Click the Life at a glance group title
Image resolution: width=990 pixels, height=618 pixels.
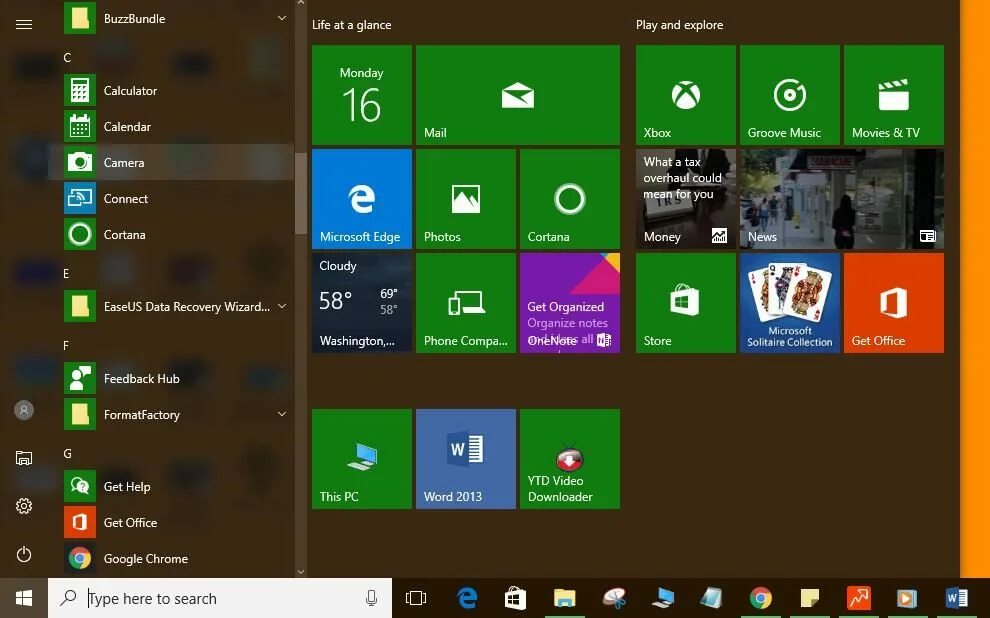click(x=352, y=25)
